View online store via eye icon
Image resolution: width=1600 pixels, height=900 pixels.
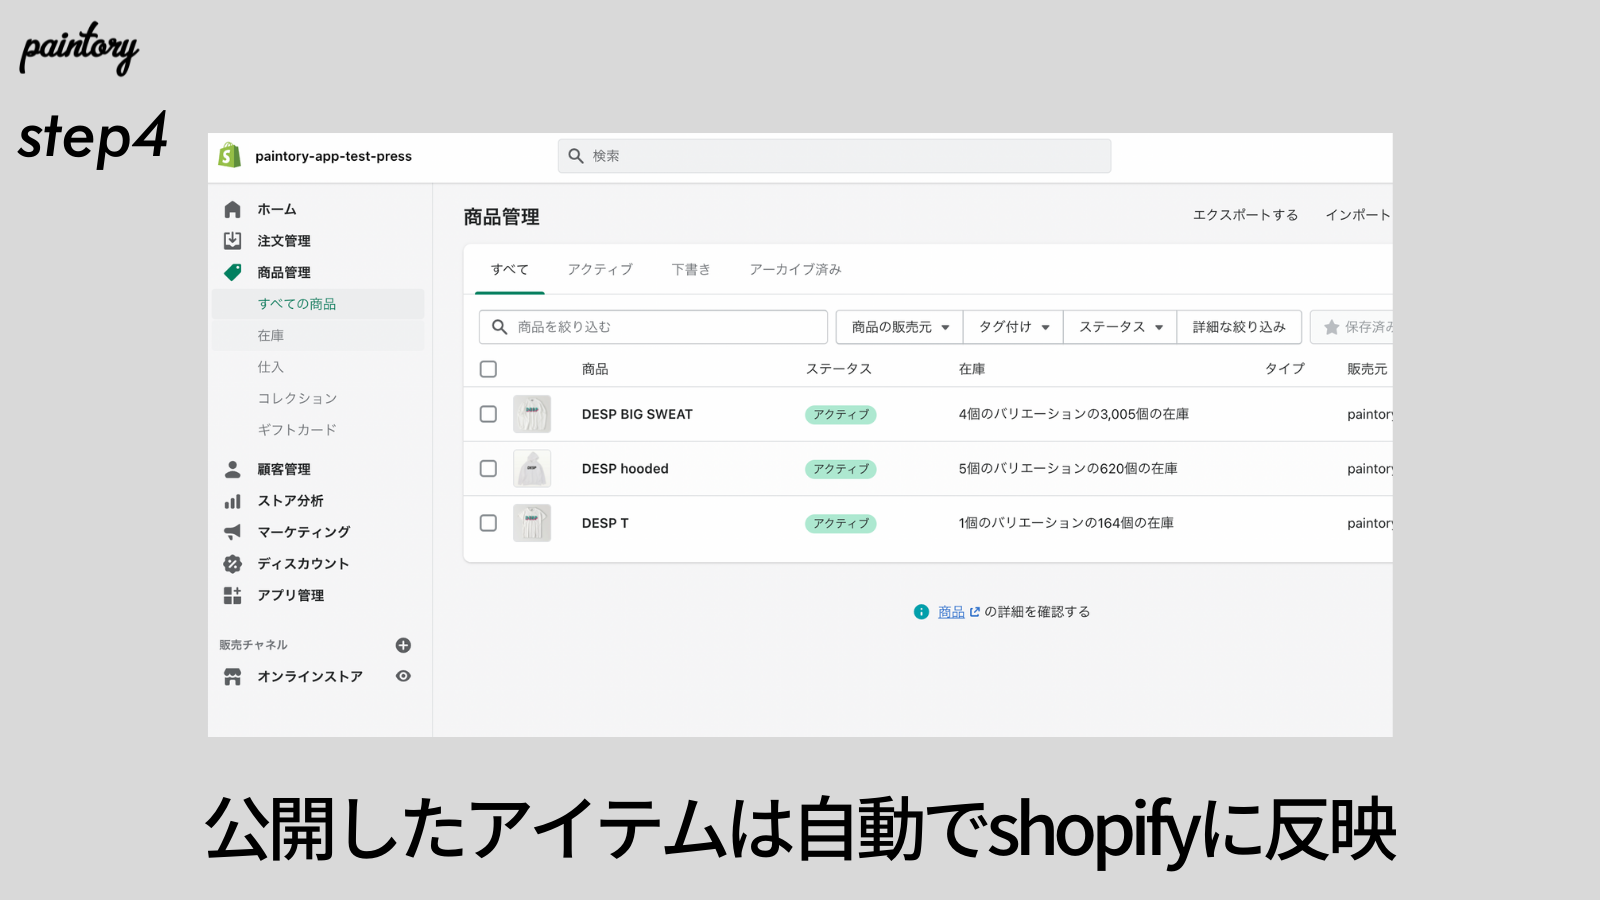[403, 676]
